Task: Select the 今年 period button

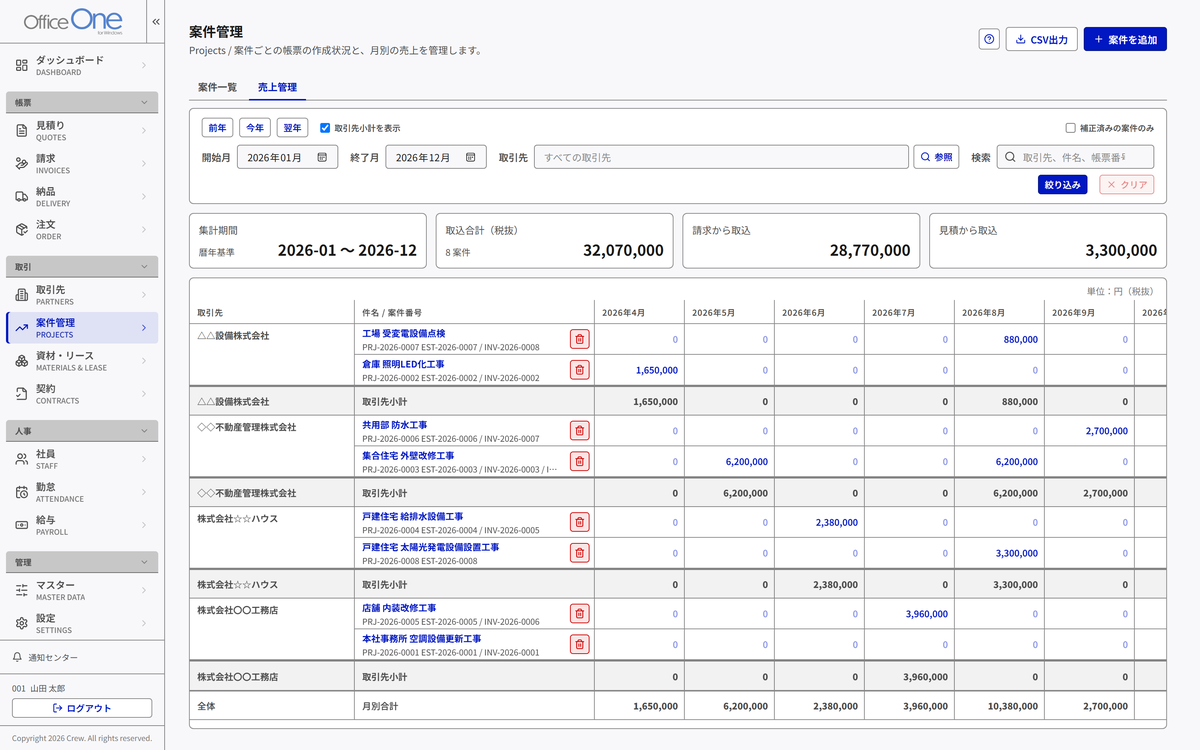Action: click(255, 128)
